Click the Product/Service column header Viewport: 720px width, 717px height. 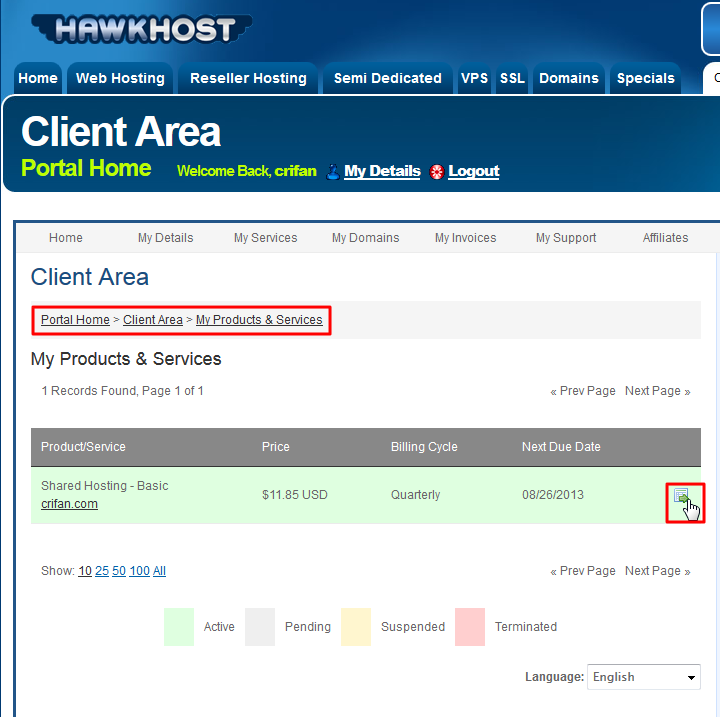[x=83, y=446]
